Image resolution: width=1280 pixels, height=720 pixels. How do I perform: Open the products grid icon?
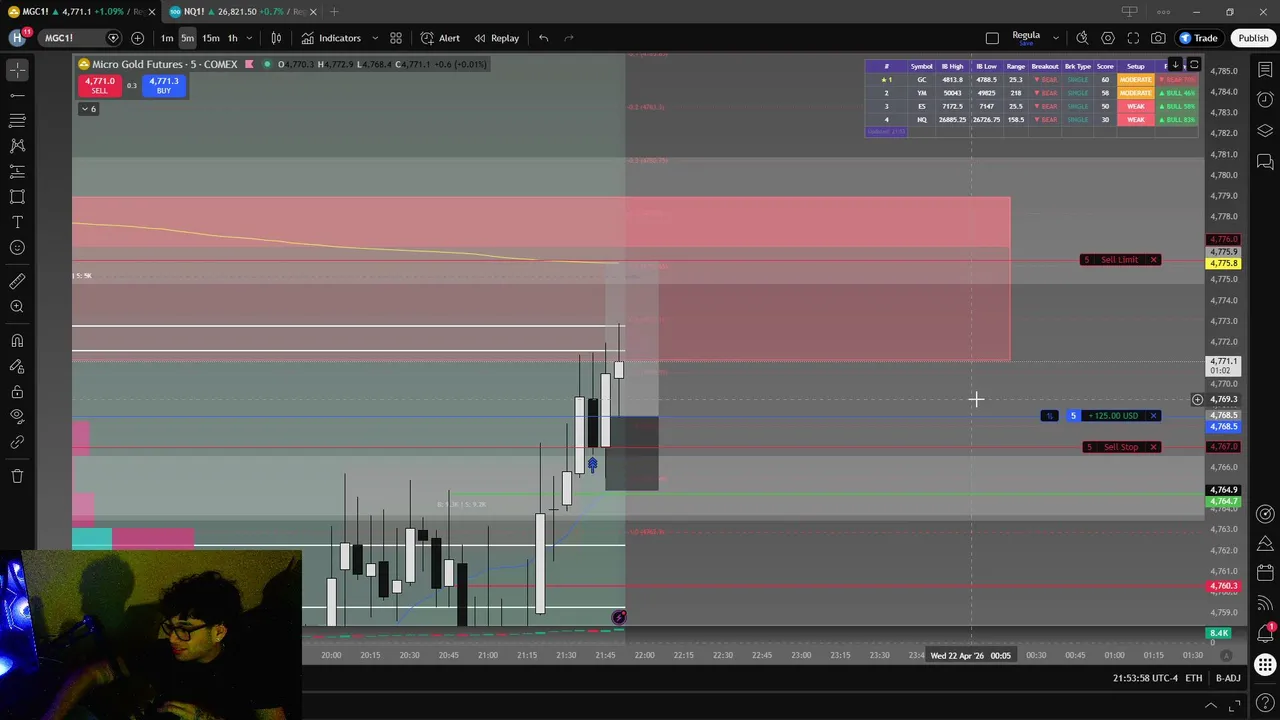click(x=1265, y=665)
